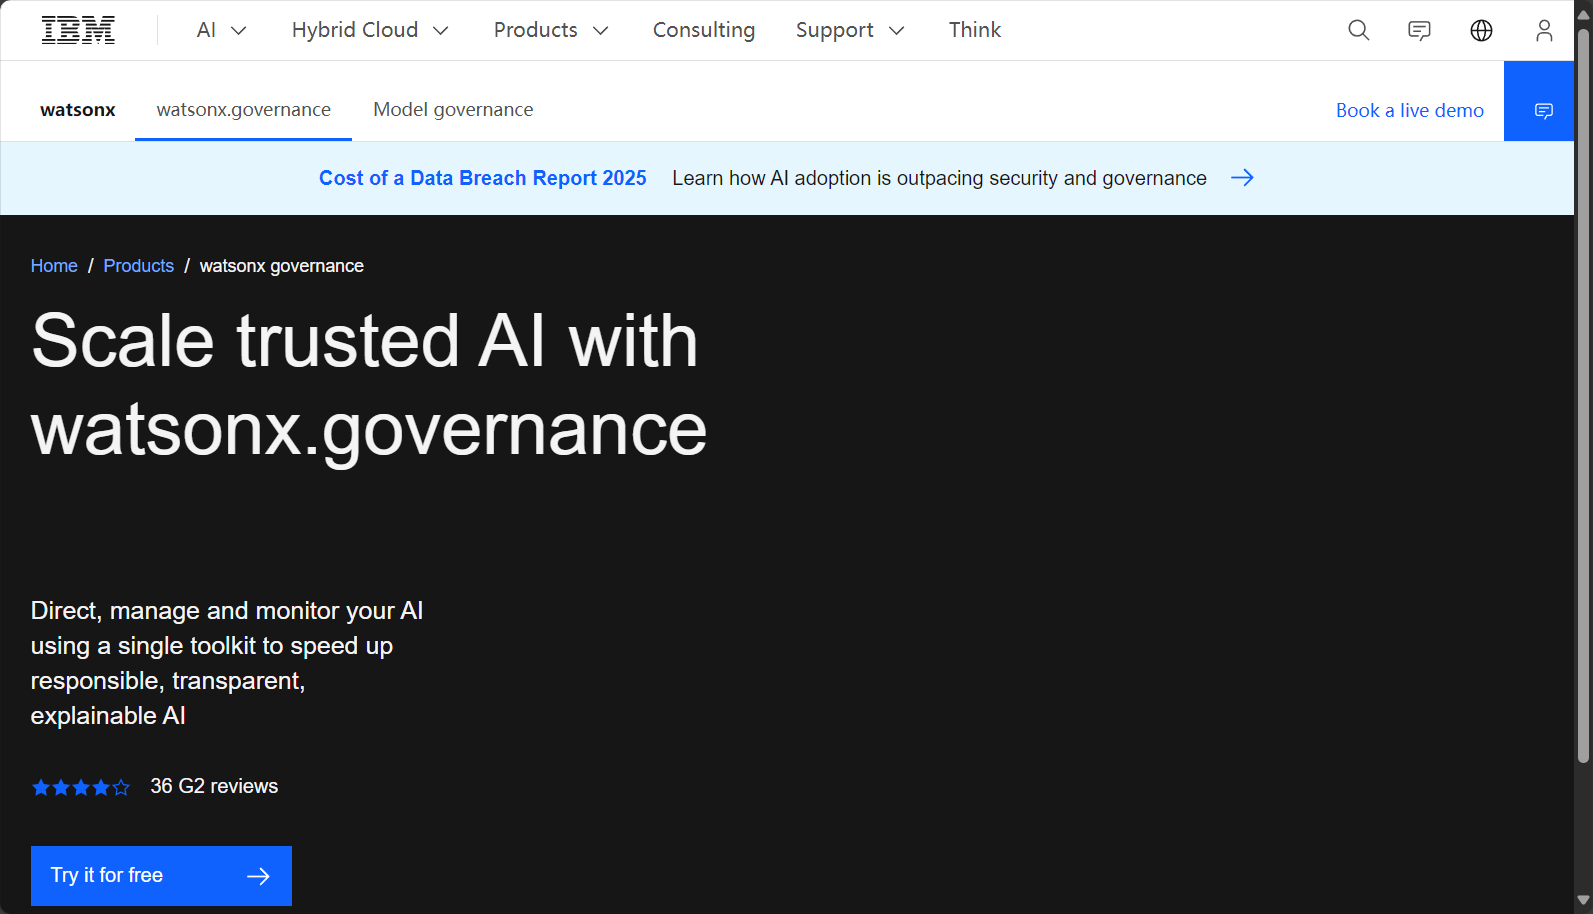Open the search magnifier icon

(x=1358, y=30)
